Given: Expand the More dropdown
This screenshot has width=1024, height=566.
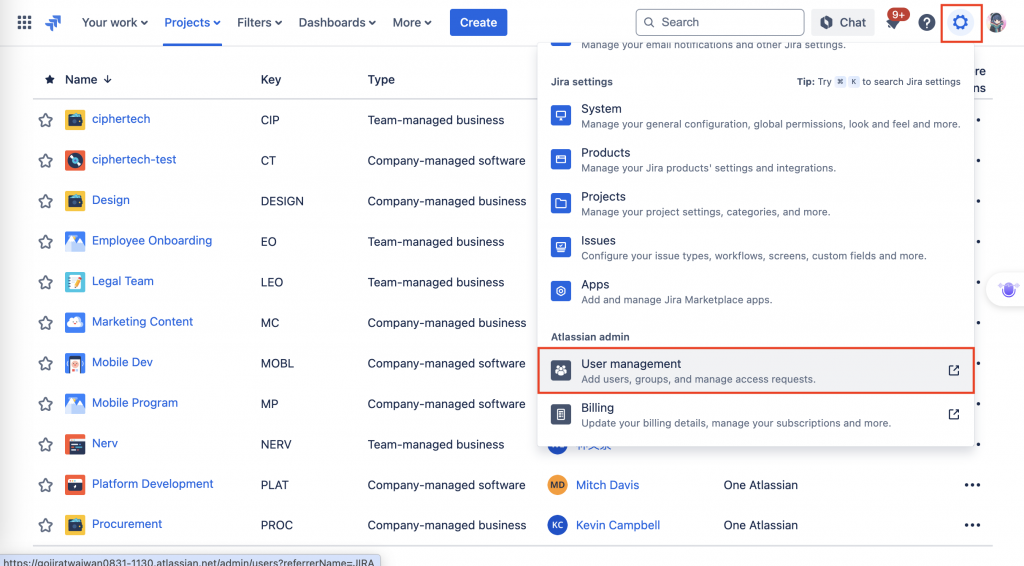Looking at the screenshot, I should (x=412, y=23).
